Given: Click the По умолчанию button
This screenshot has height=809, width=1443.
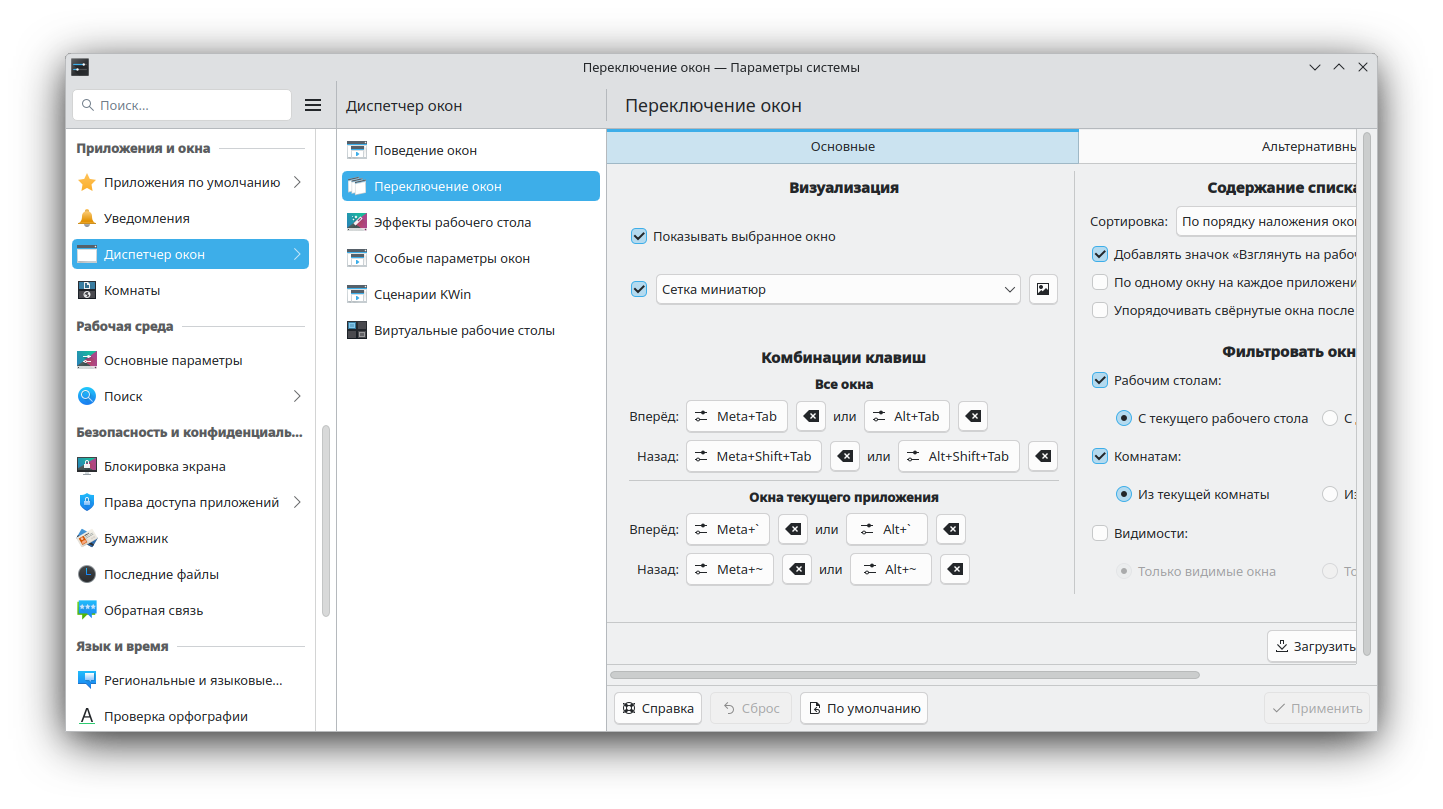Looking at the screenshot, I should 864,708.
